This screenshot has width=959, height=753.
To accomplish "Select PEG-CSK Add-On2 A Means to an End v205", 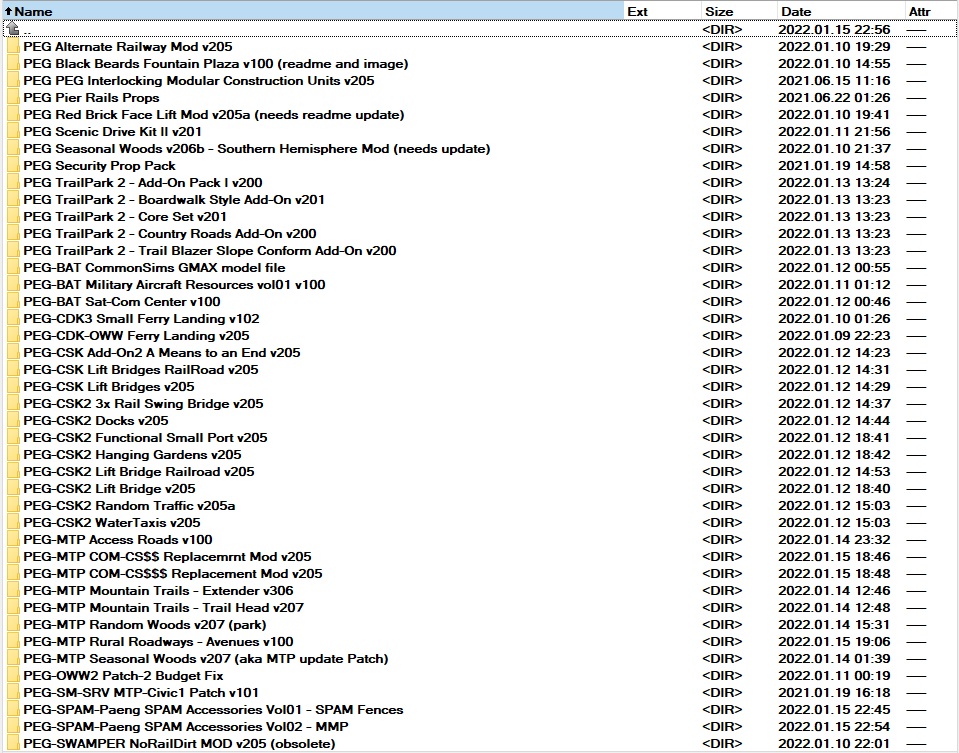I will (x=162, y=353).
